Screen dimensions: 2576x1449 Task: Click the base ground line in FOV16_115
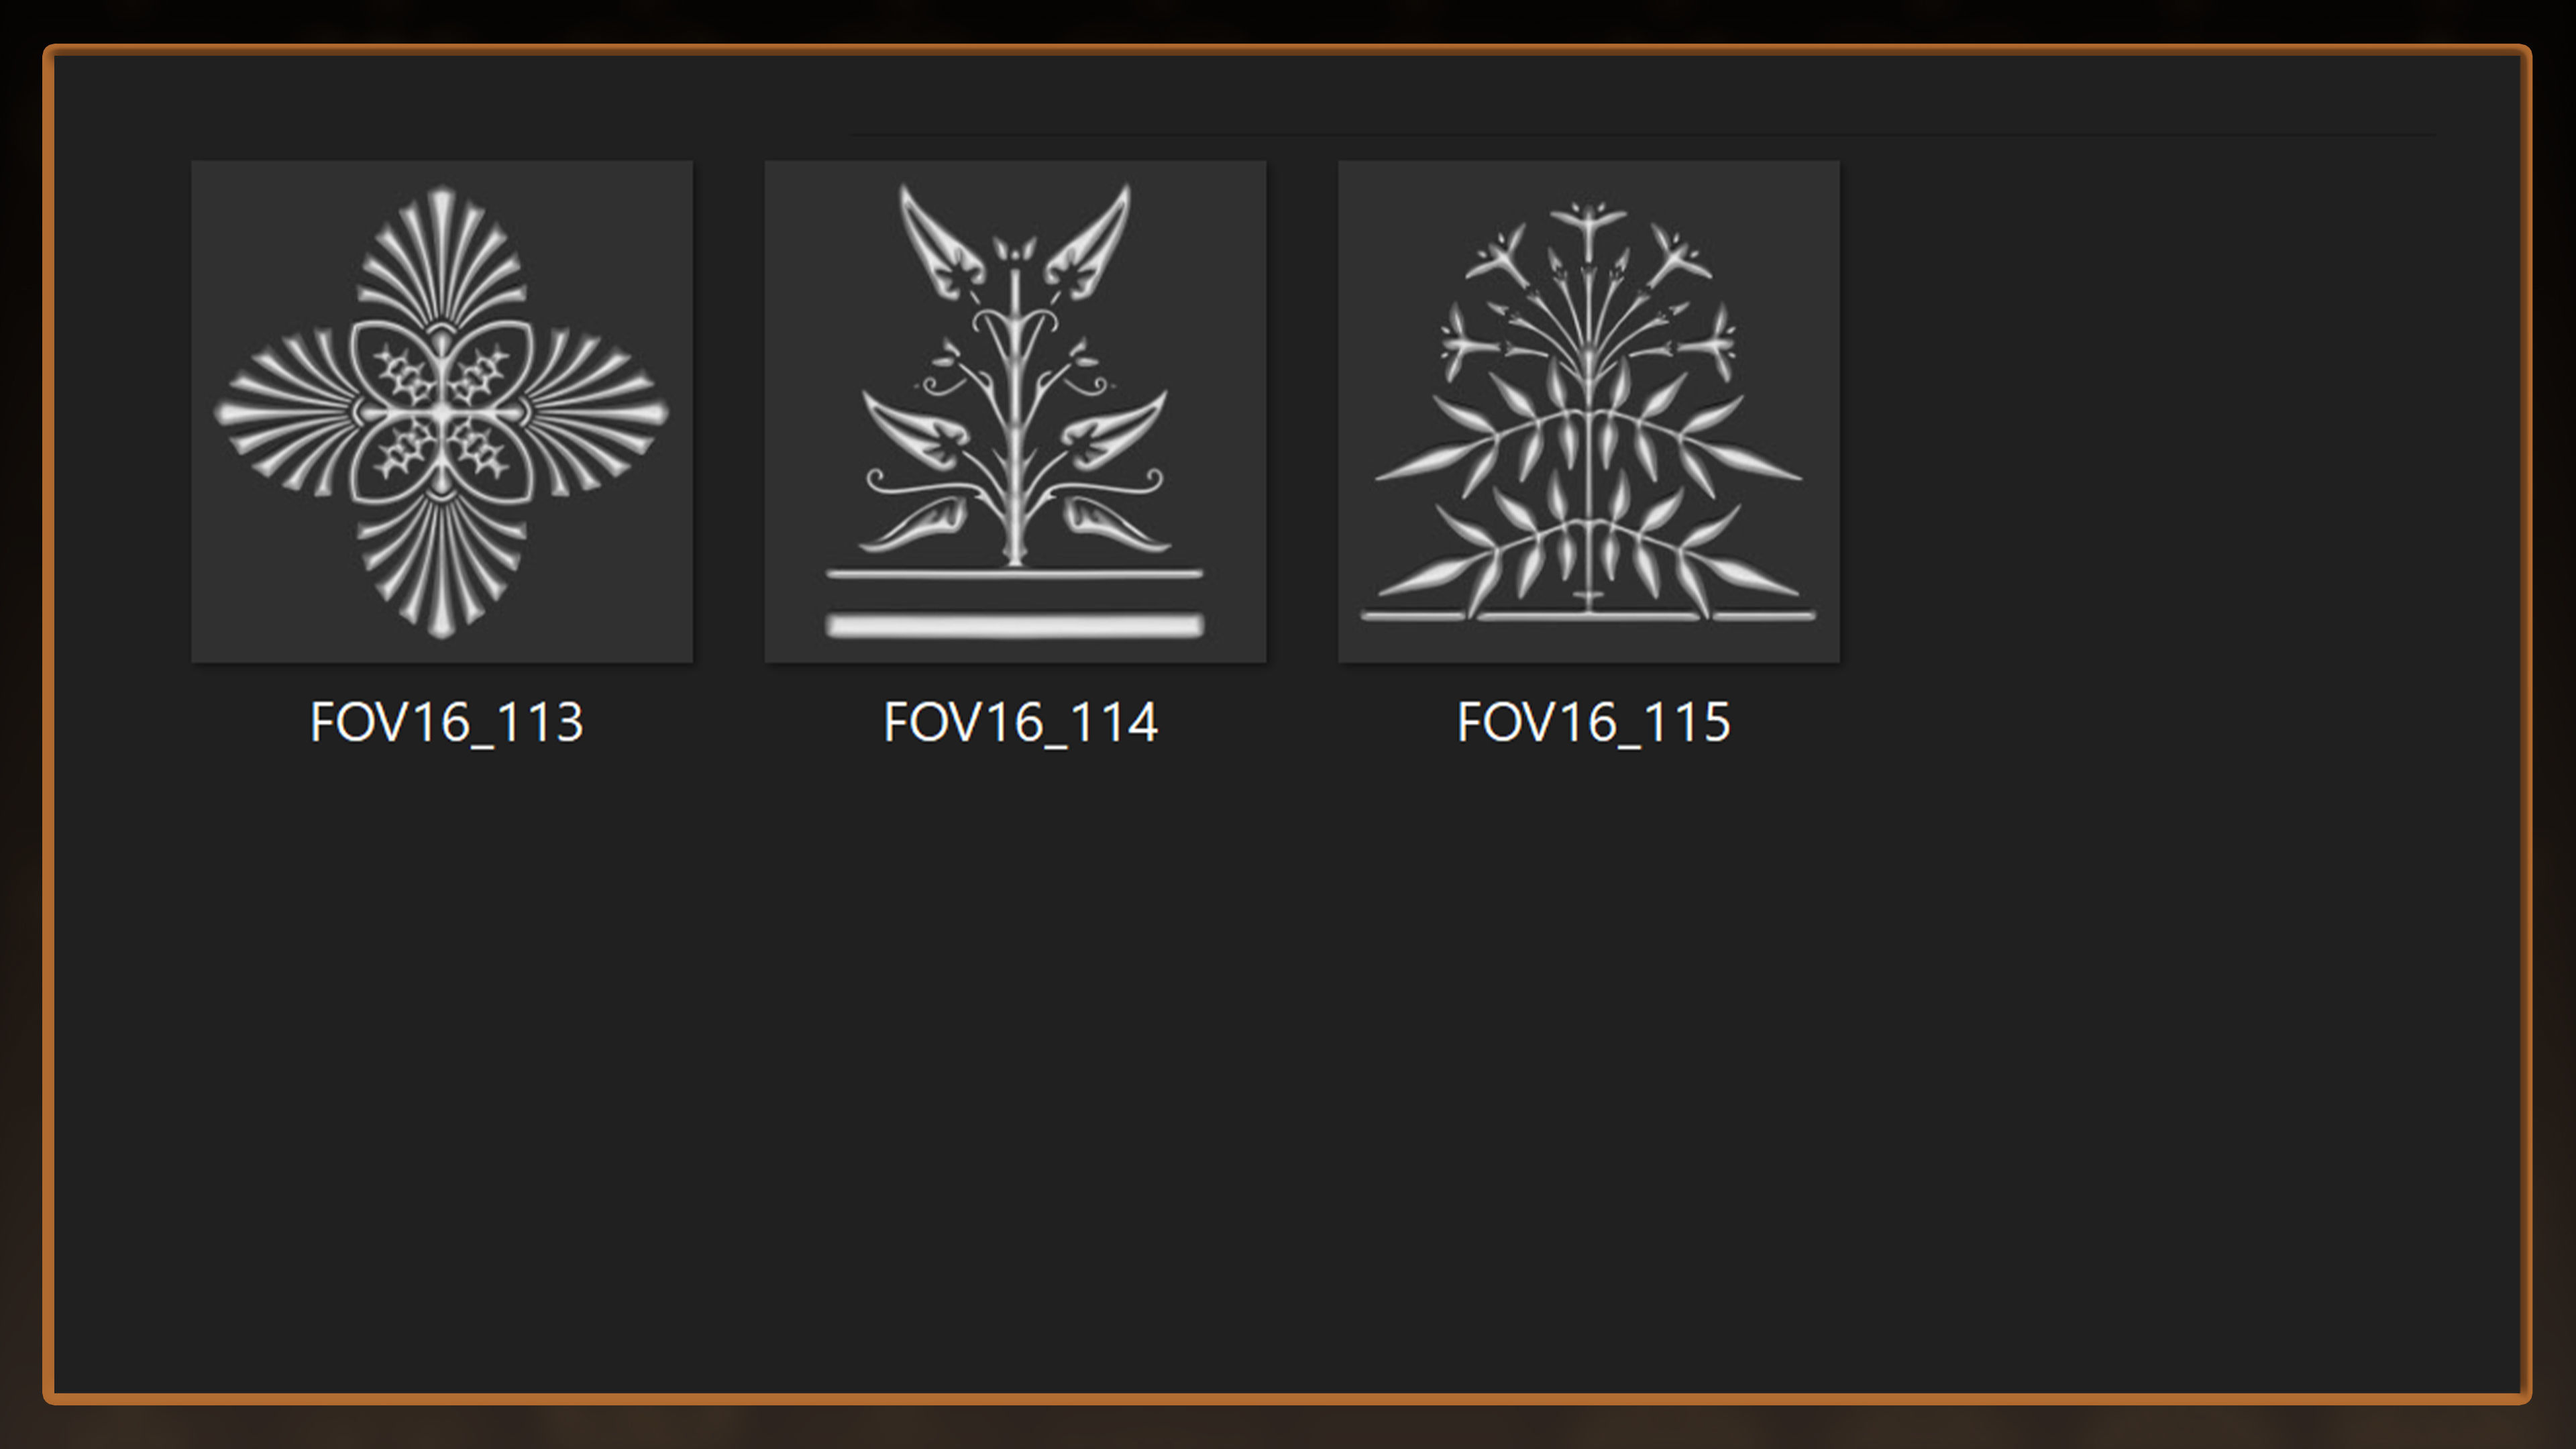point(1589,616)
